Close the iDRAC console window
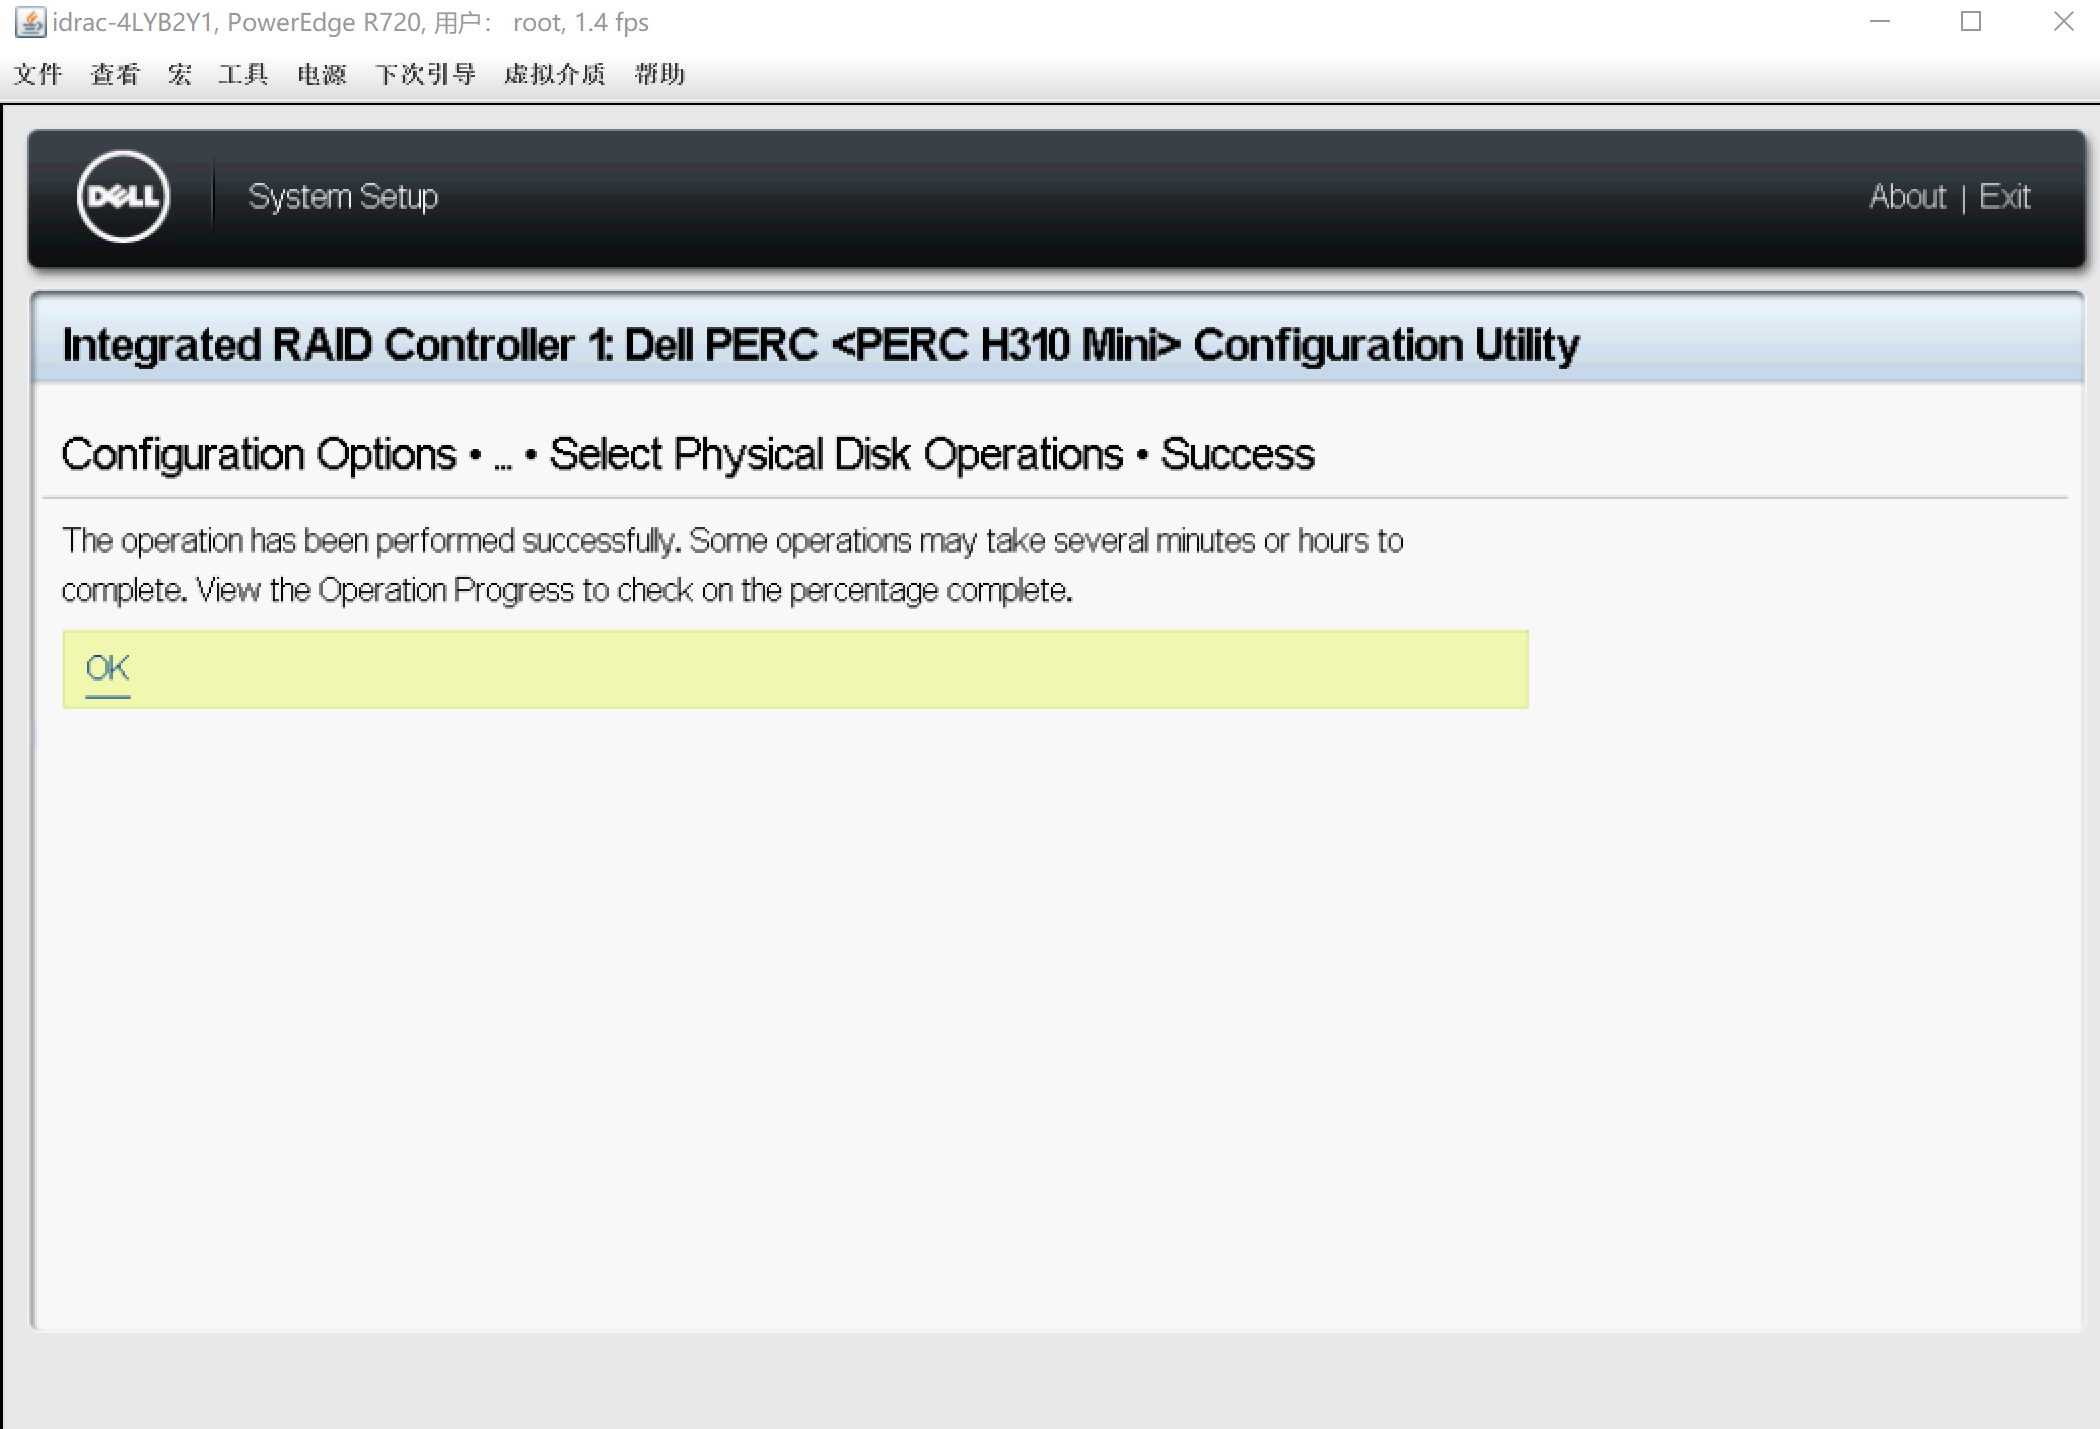The height and width of the screenshot is (1429, 2100). coord(2063,22)
